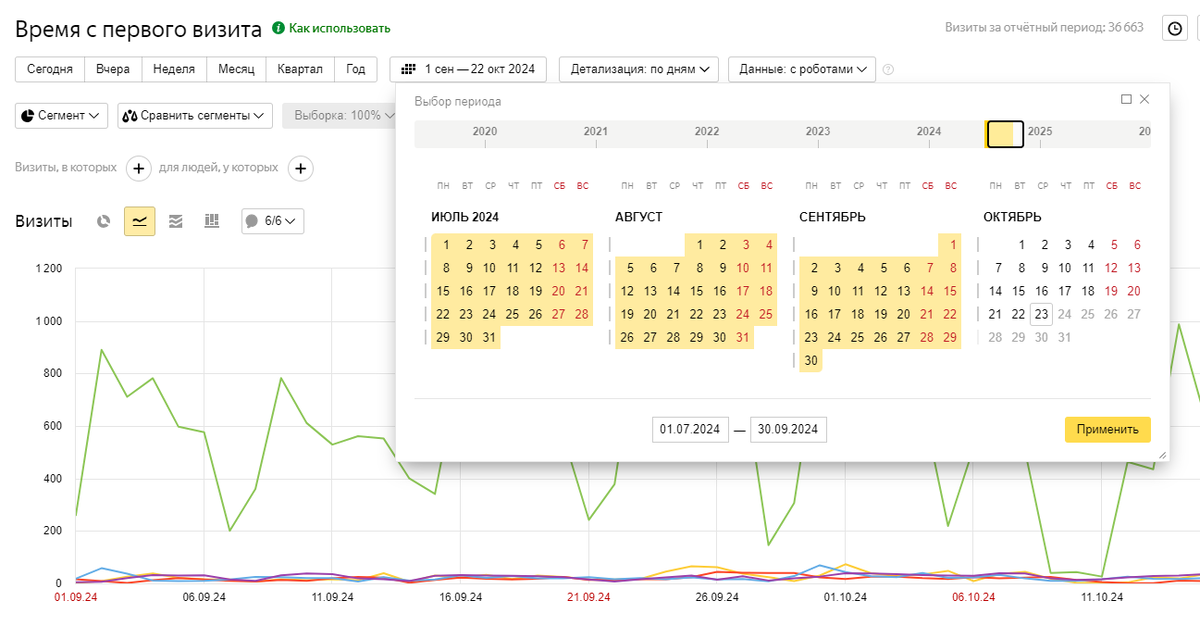The width and height of the screenshot is (1200, 626).
Task: Expand 'Детализация: по дням' dropdown
Action: (x=639, y=69)
